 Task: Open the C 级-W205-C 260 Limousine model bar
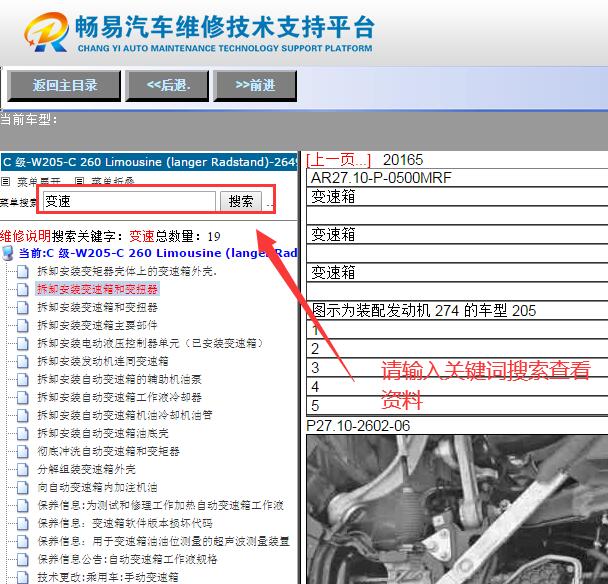click(149, 162)
